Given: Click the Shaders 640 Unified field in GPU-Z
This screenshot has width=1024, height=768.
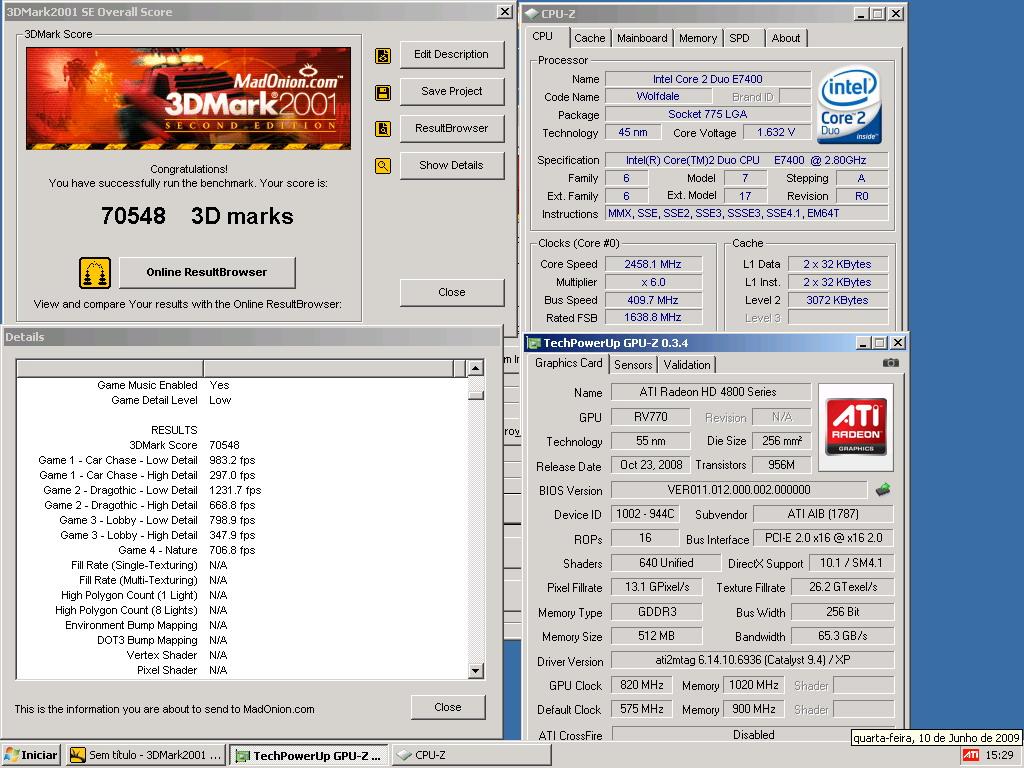Looking at the screenshot, I should tap(666, 563).
